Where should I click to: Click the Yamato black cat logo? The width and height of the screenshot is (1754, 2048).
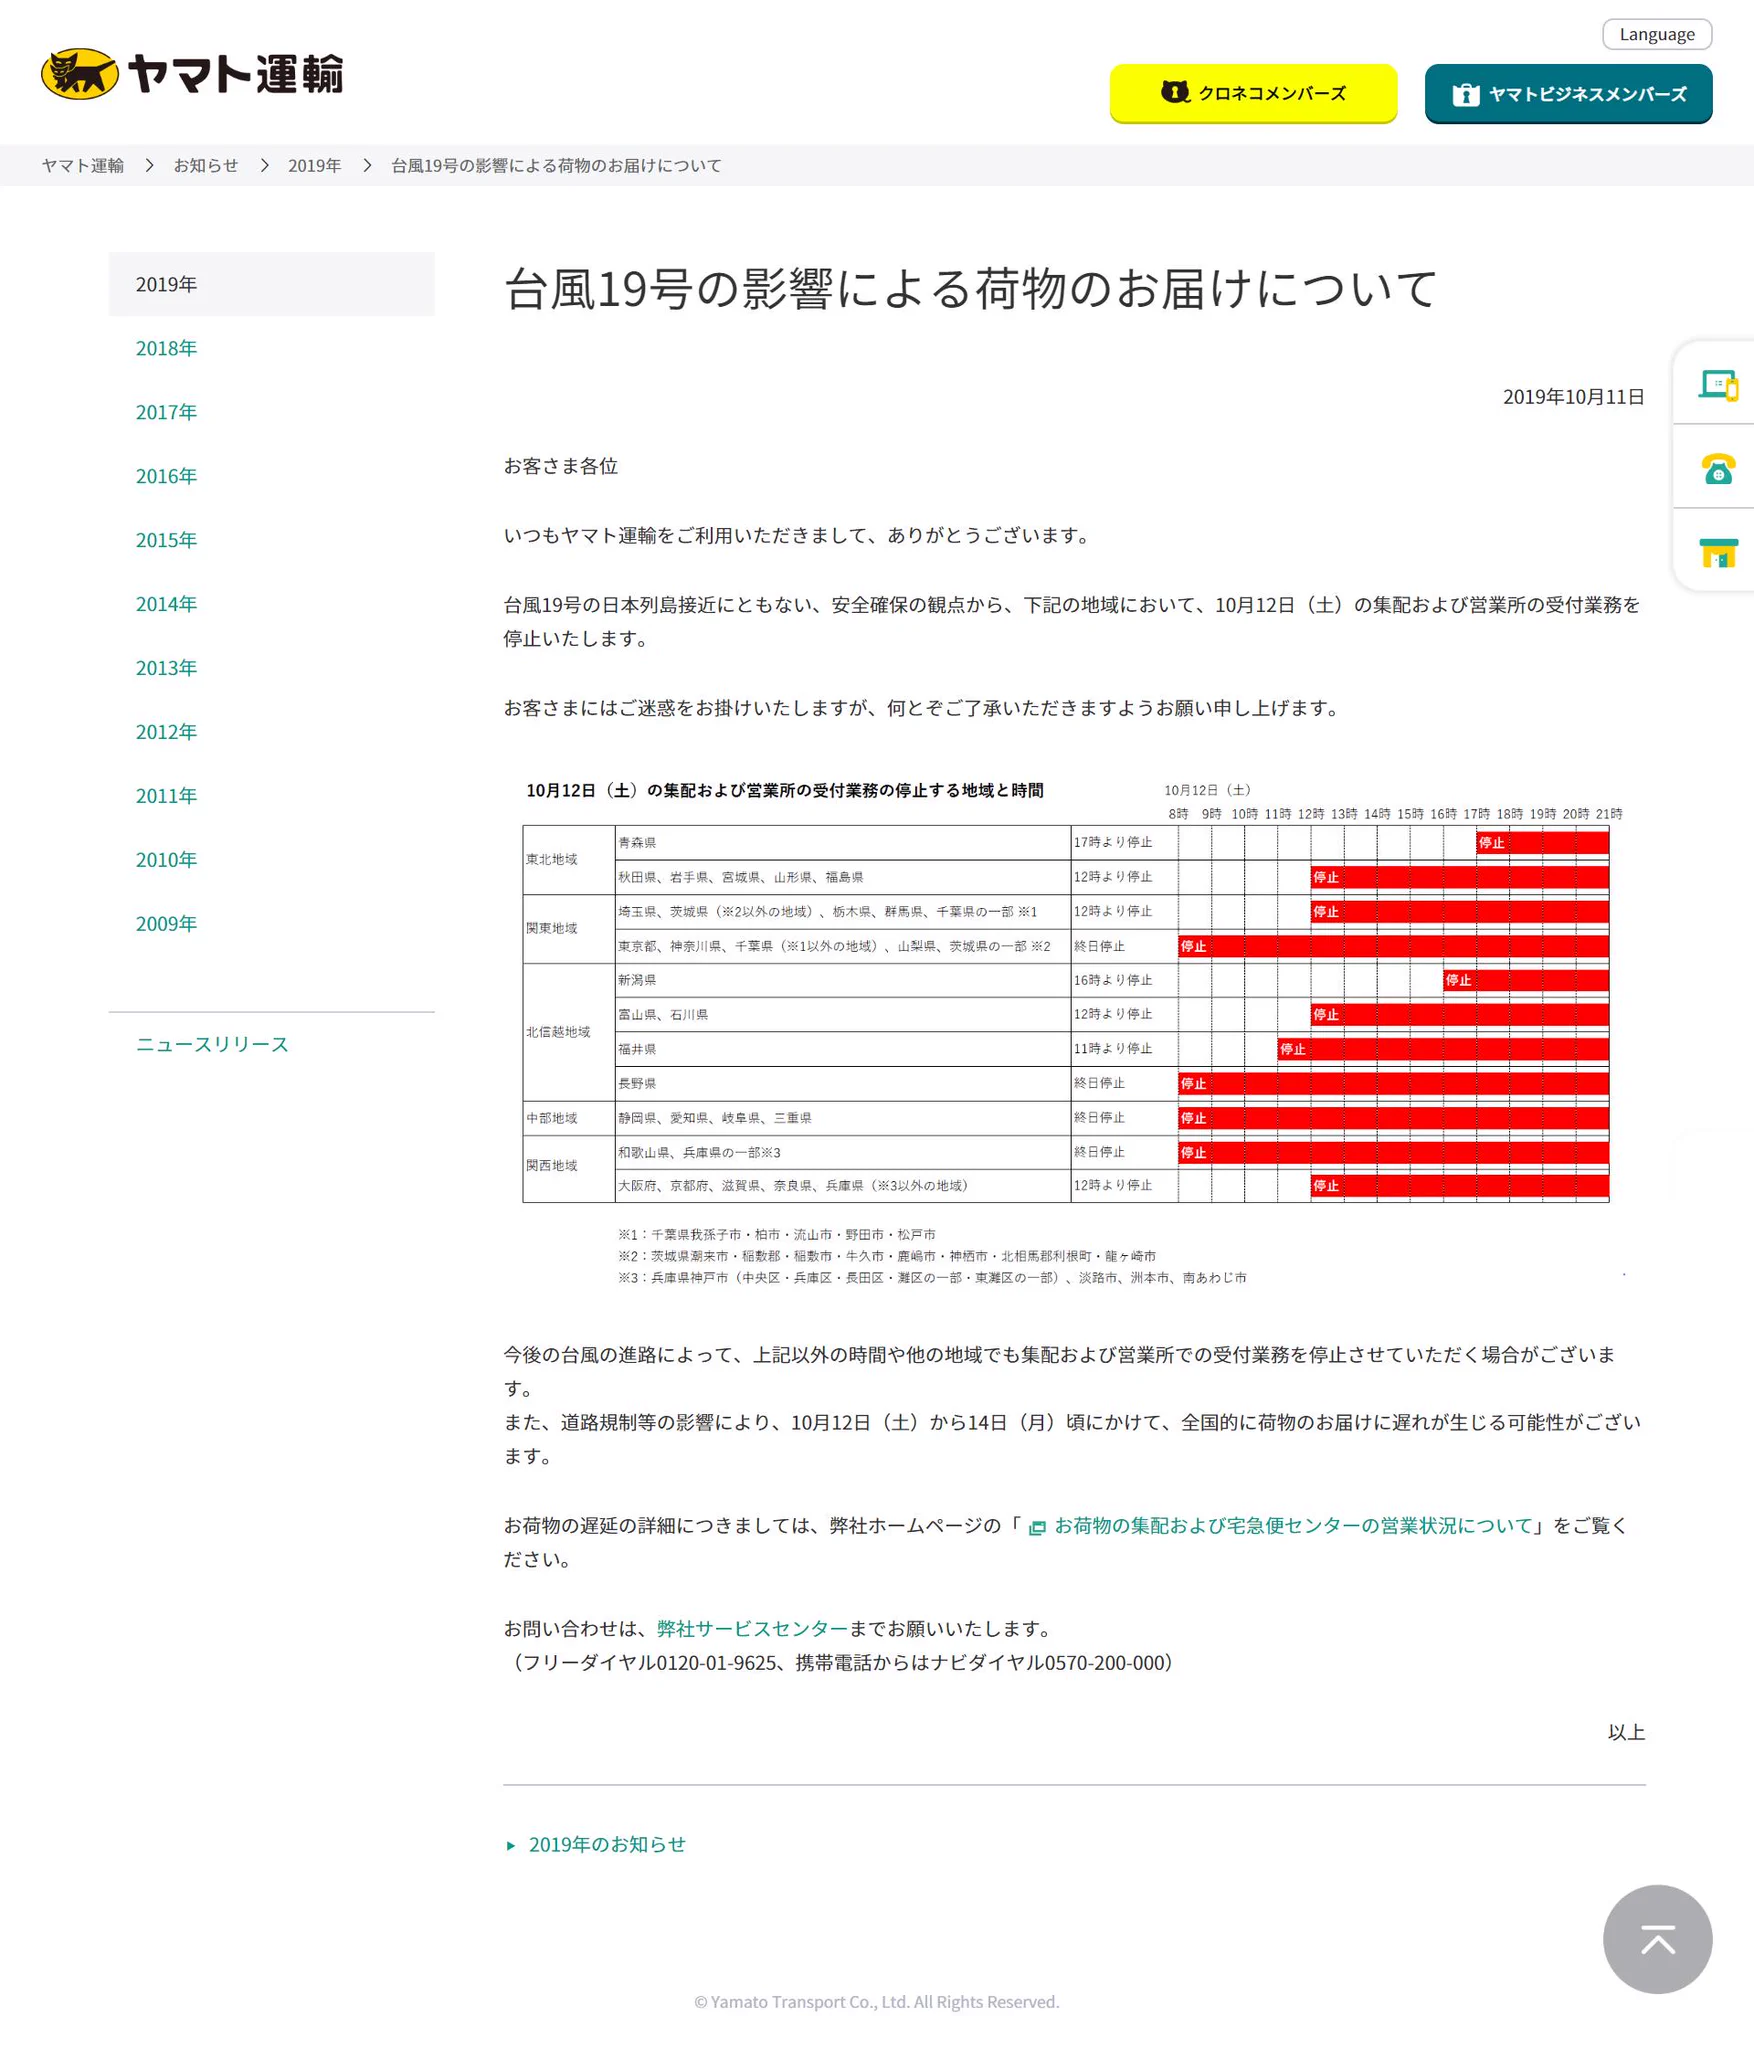[80, 74]
